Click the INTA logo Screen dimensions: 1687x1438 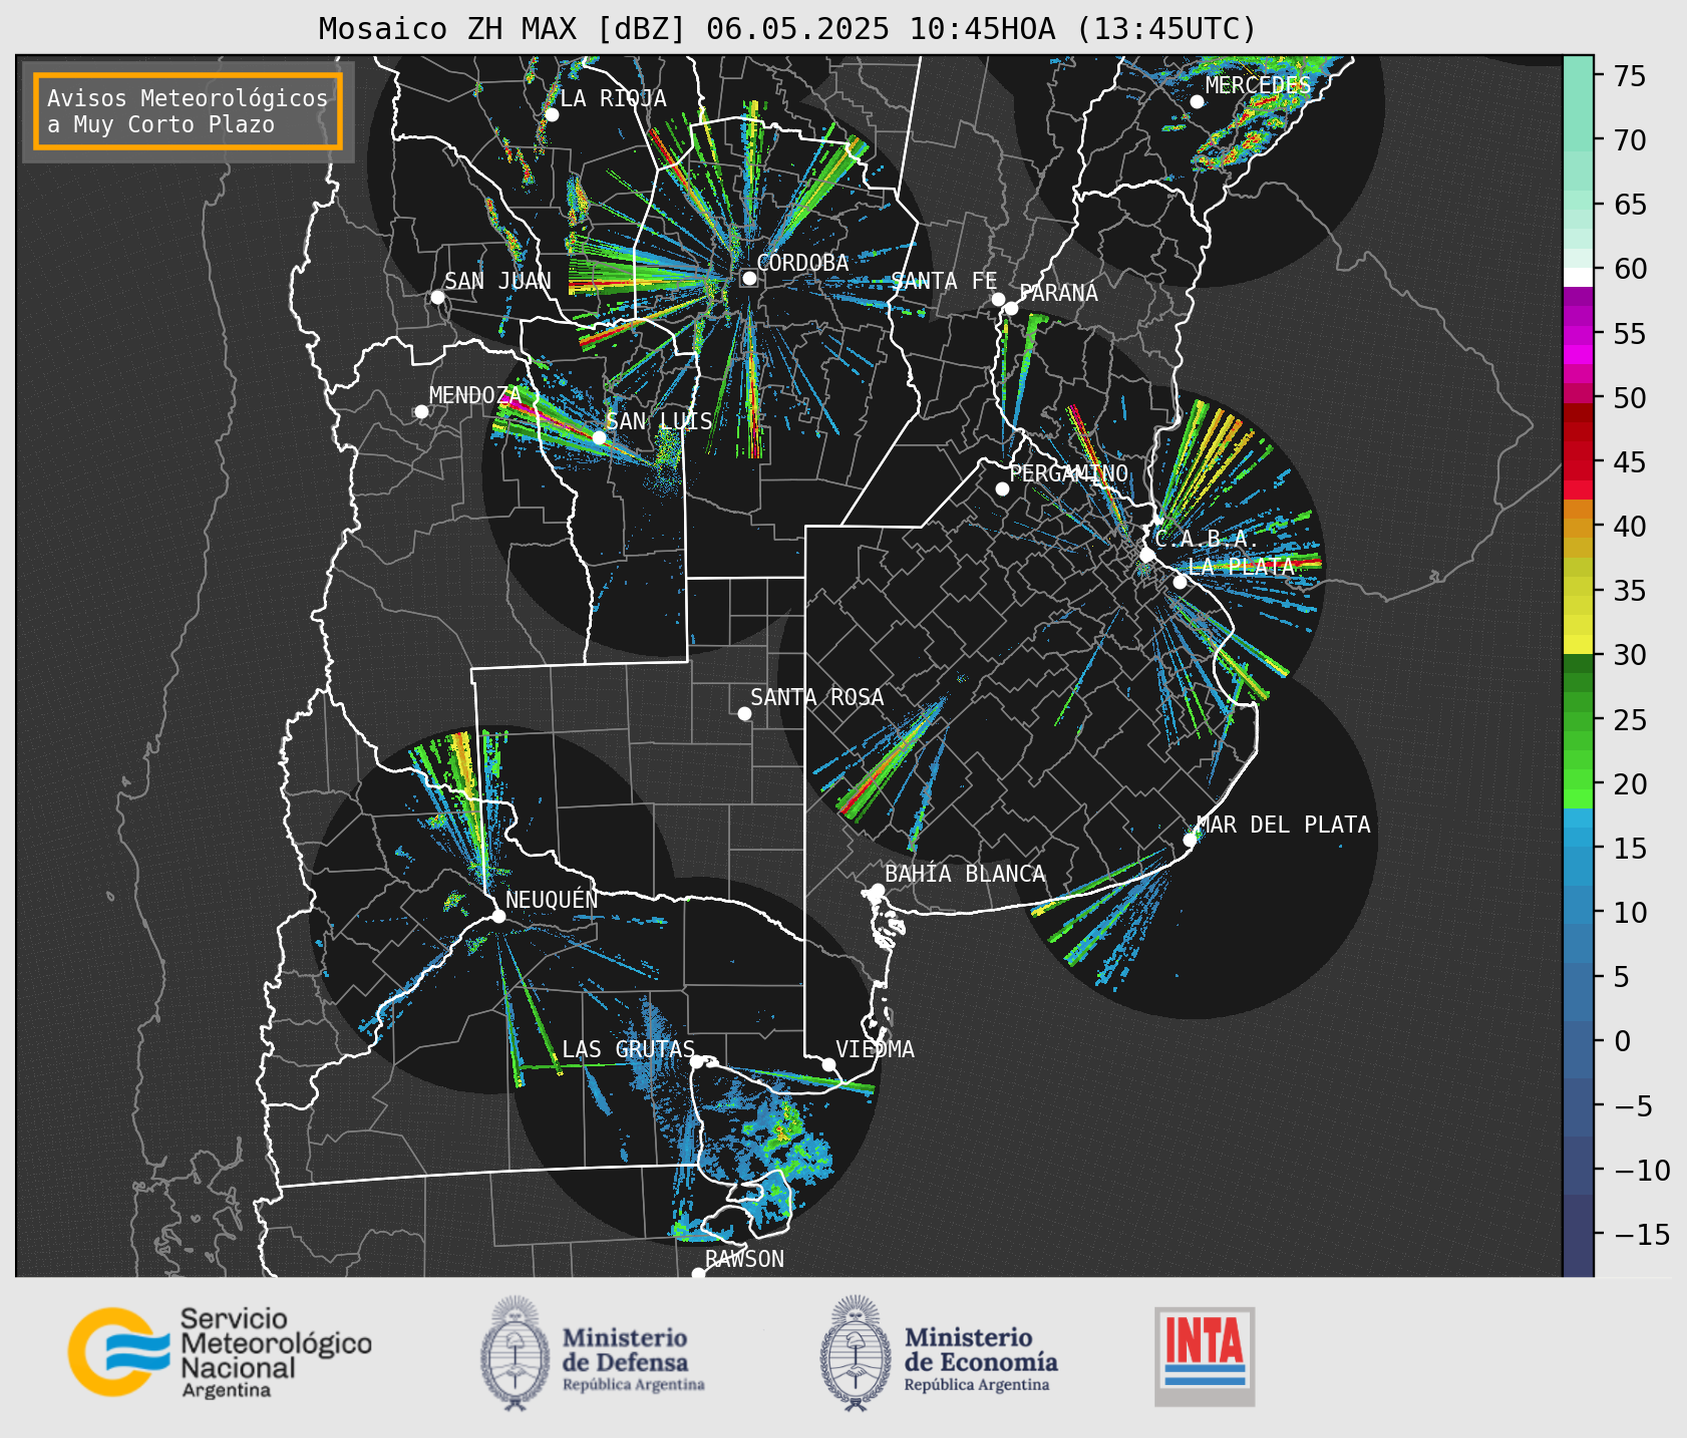coord(1204,1356)
